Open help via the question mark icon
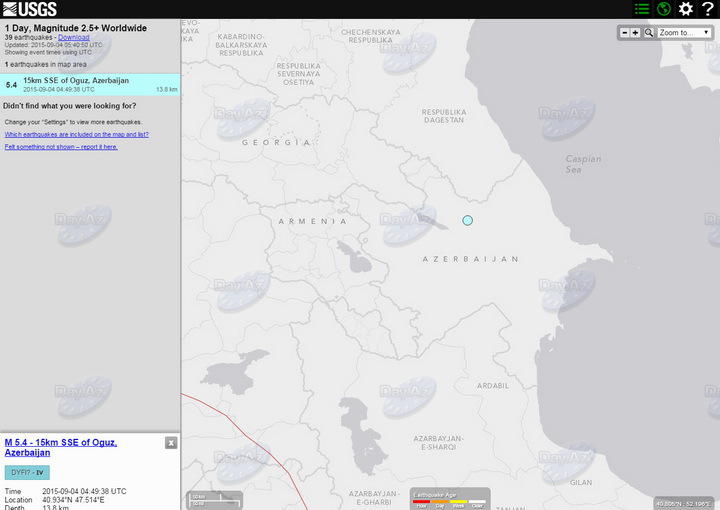This screenshot has width=720, height=510. point(707,9)
